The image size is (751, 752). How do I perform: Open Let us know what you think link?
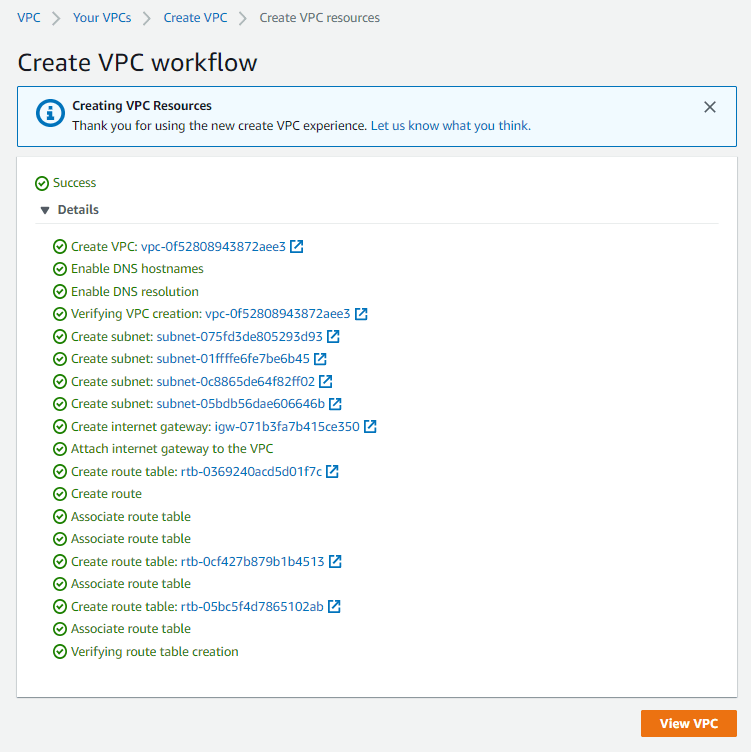tap(451, 126)
